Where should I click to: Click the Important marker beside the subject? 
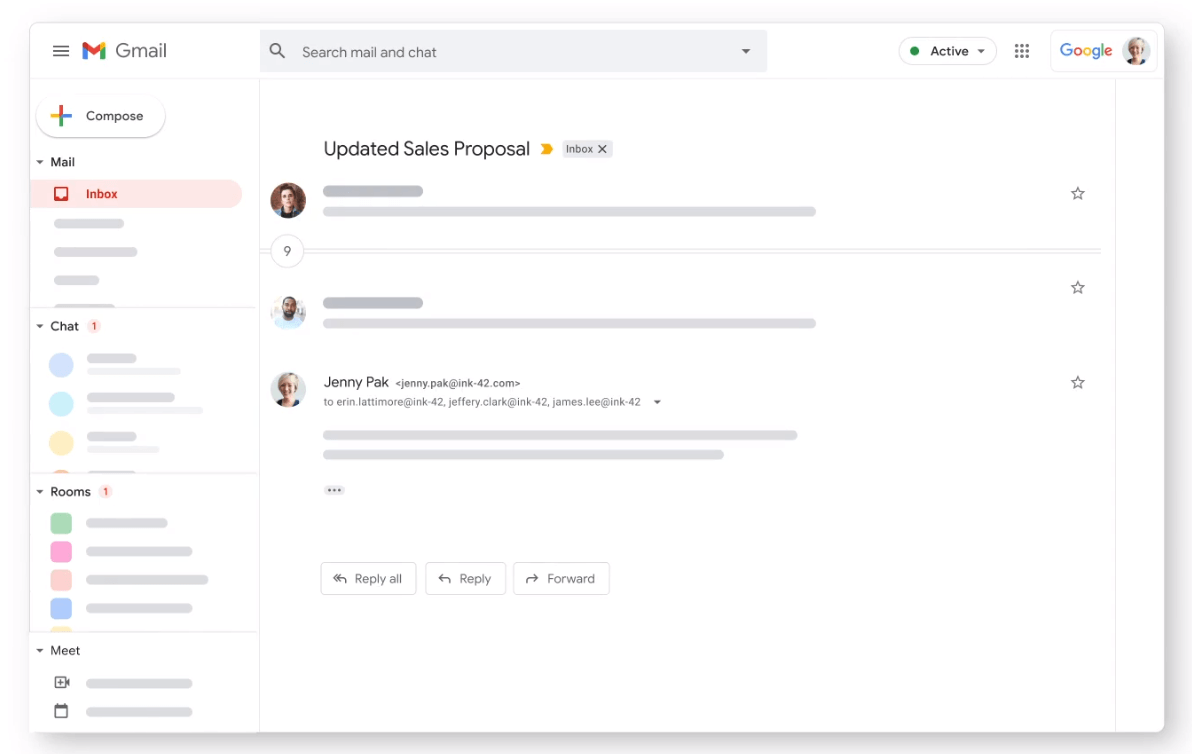tap(546, 148)
